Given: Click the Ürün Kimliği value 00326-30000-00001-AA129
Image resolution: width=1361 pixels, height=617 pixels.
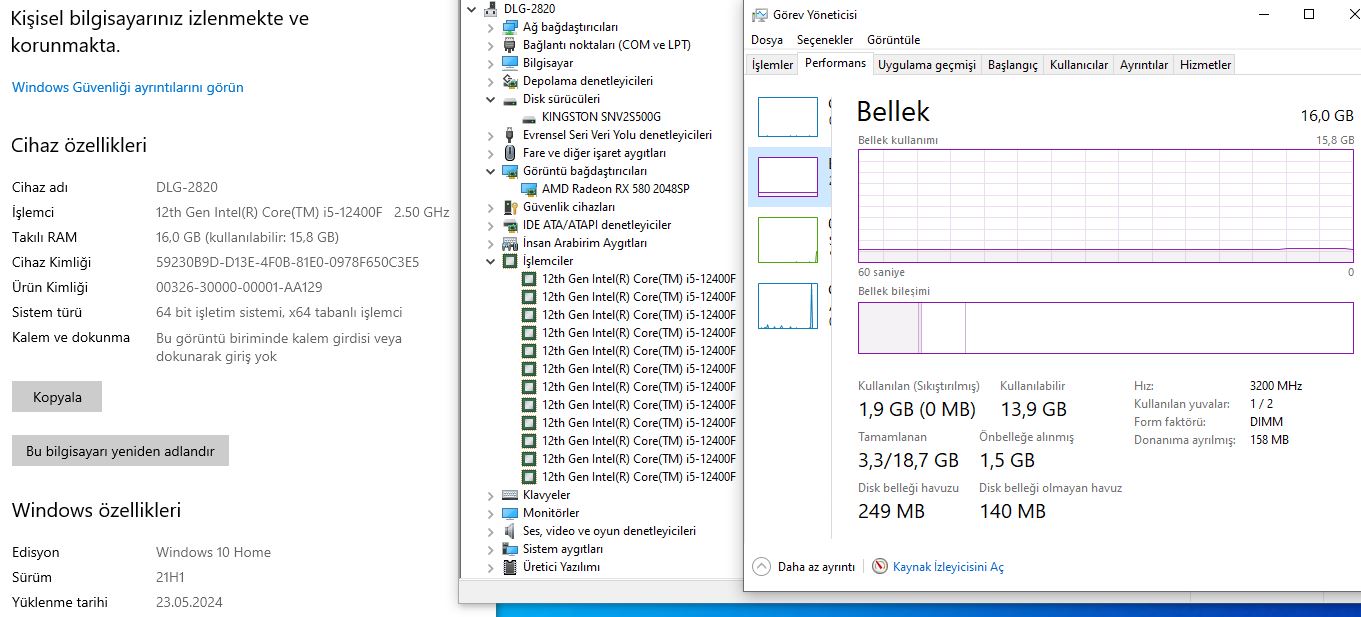Looking at the screenshot, I should coord(239,287).
